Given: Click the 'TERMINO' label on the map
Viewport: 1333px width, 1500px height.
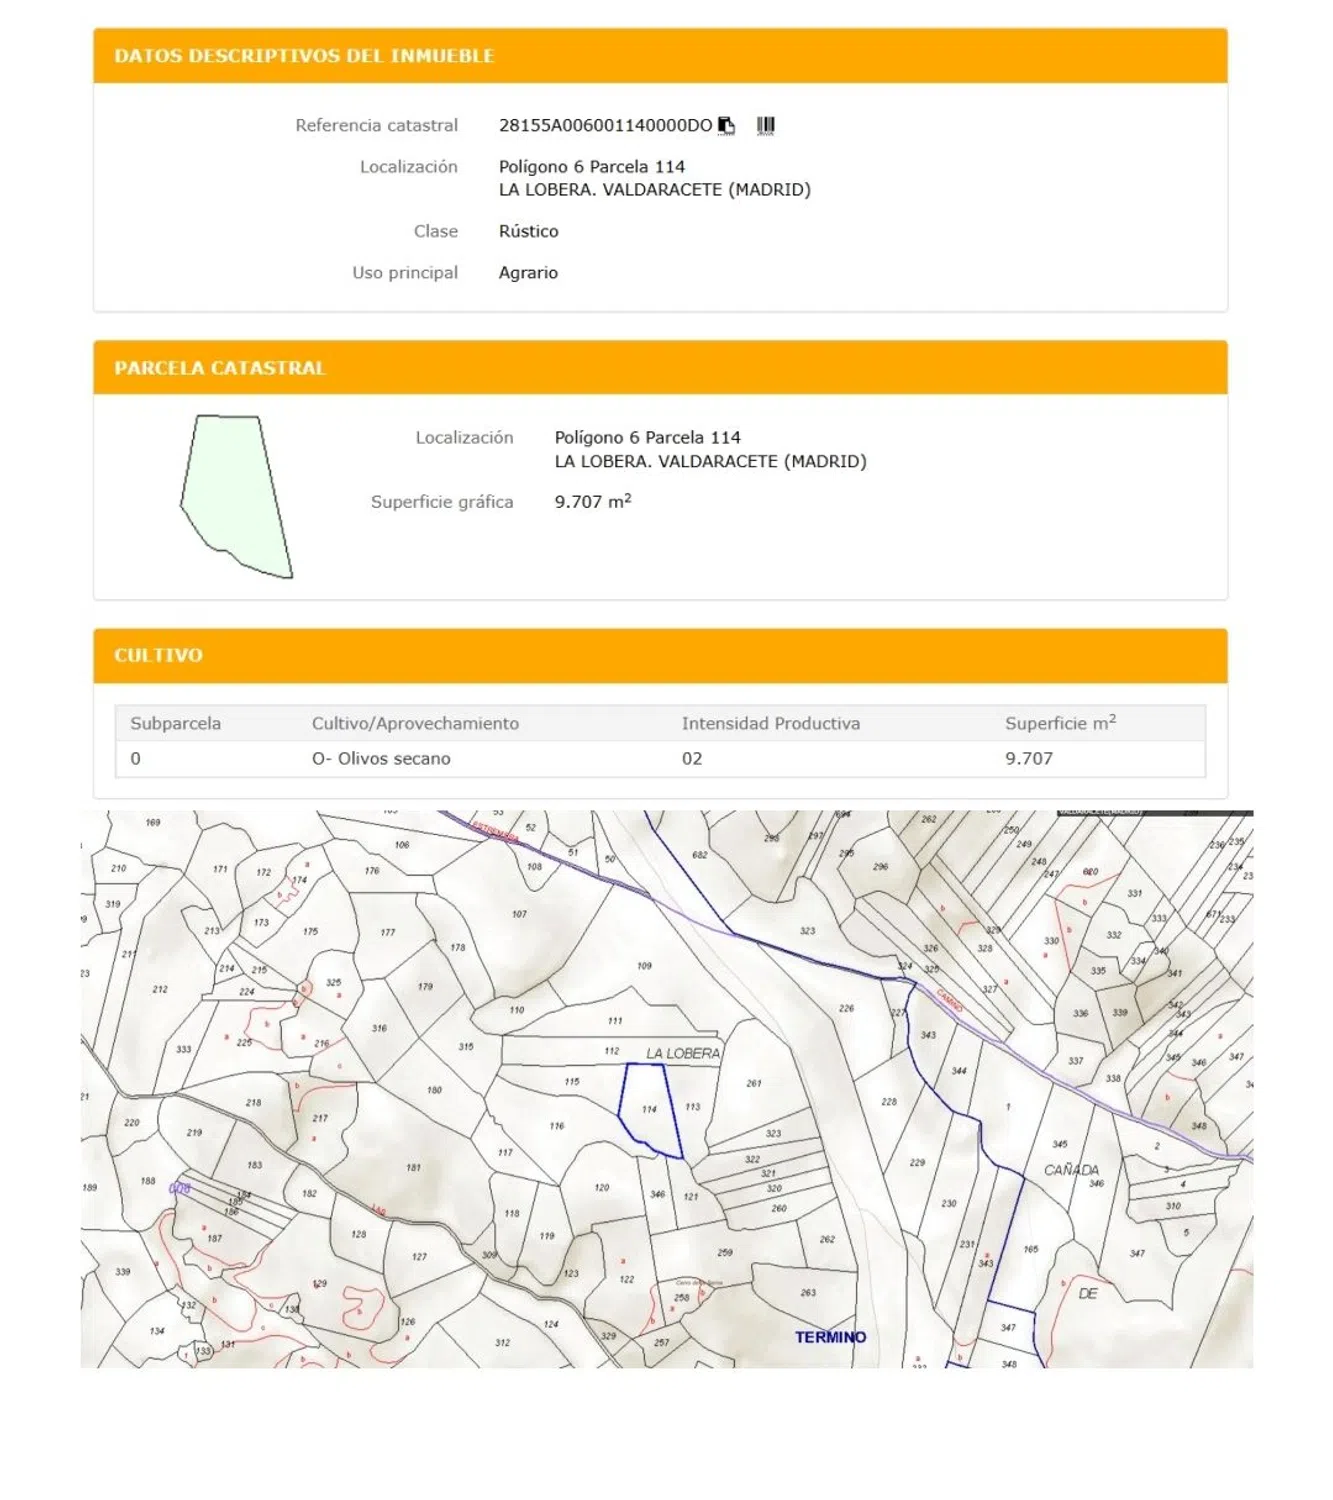Looking at the screenshot, I should click(830, 1337).
